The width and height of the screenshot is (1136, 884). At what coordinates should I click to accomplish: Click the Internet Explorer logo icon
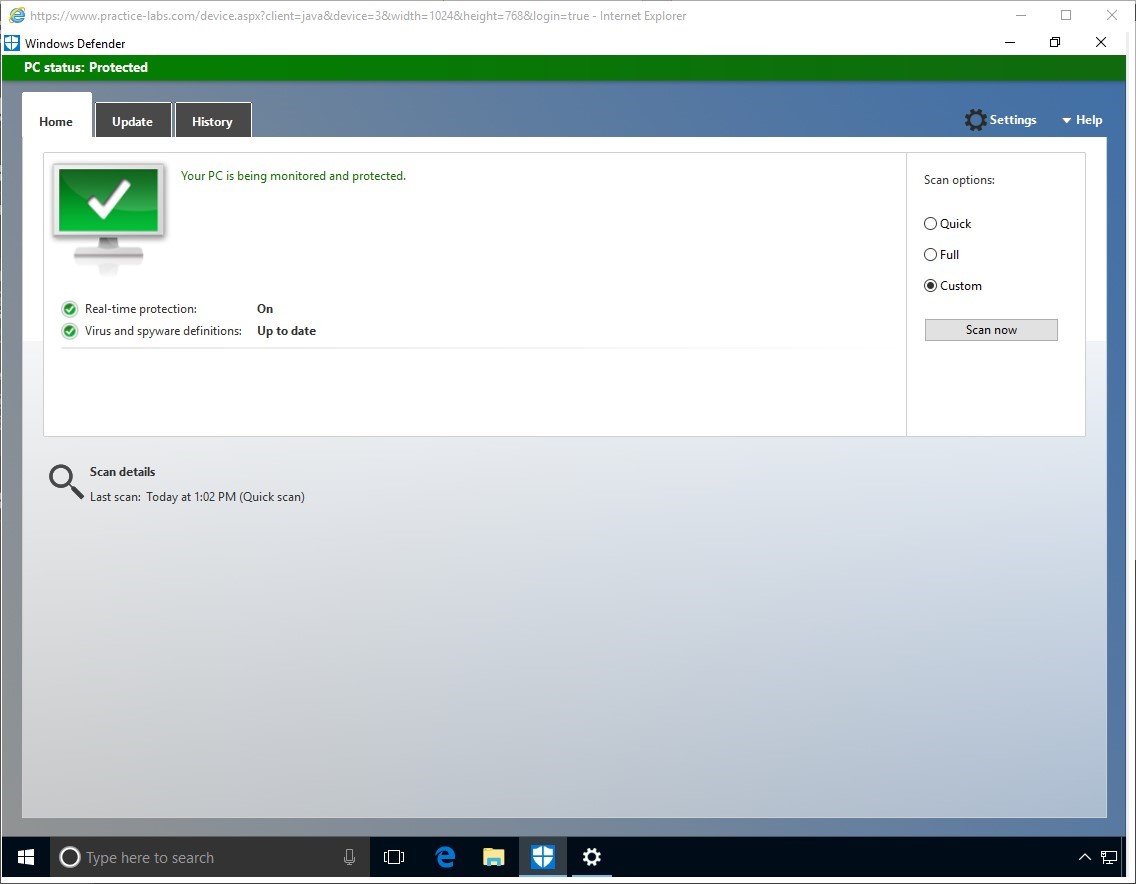tap(17, 15)
